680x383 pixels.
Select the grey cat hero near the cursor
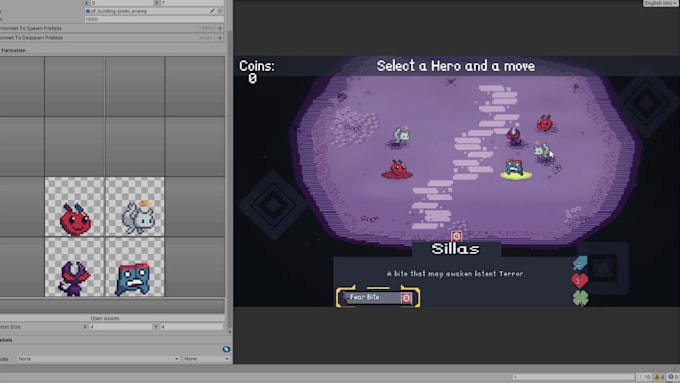pos(541,151)
